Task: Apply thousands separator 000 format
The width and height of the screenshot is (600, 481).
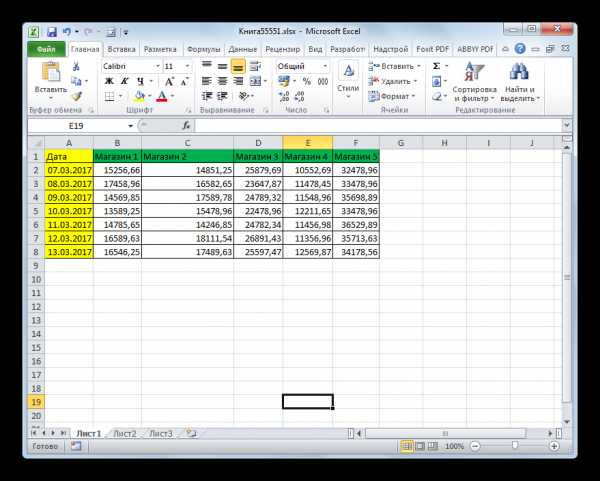Action: 323,81
